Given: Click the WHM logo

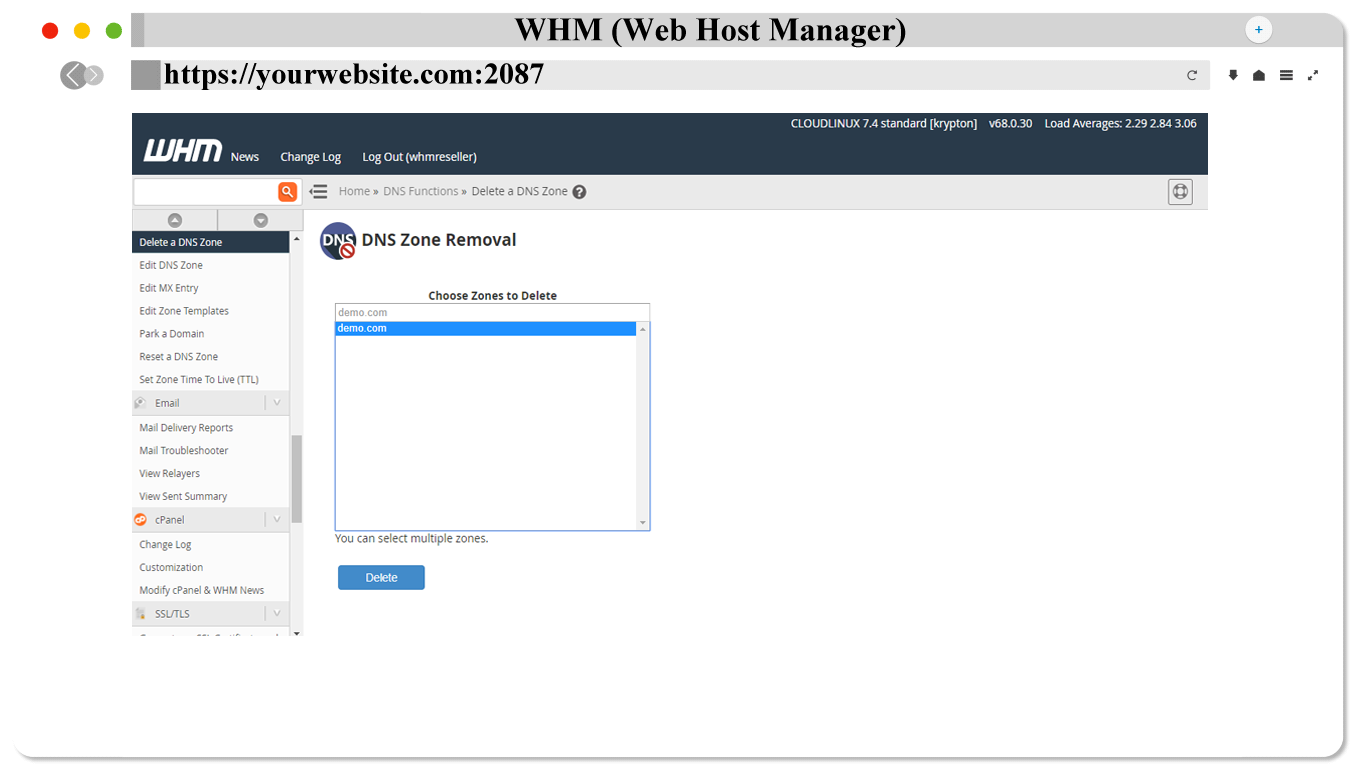Looking at the screenshot, I should pyautogui.click(x=183, y=151).
